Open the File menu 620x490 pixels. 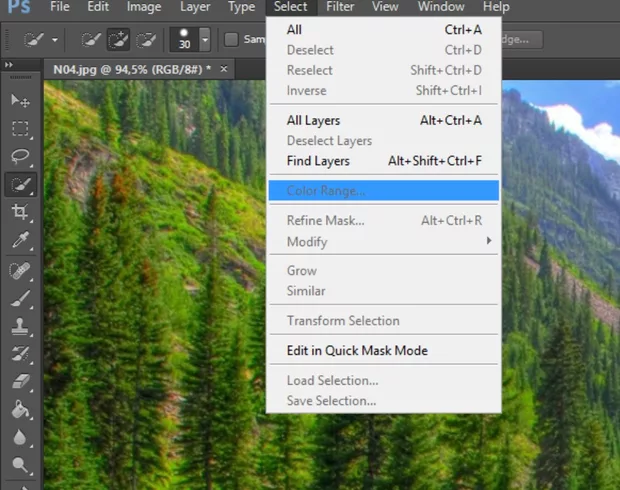coord(60,7)
